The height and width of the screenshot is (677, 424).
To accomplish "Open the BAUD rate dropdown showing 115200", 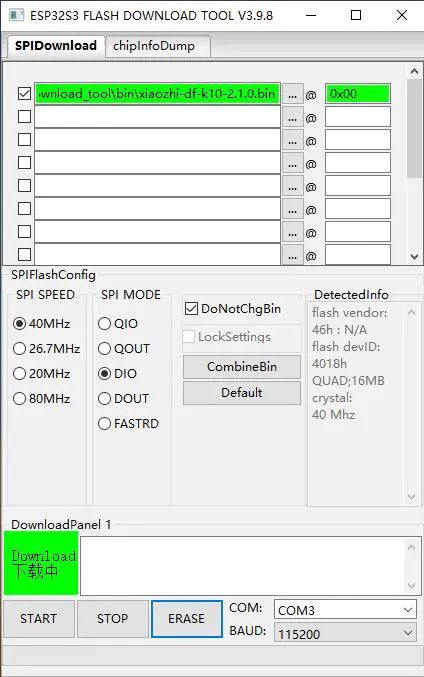I will [345, 634].
